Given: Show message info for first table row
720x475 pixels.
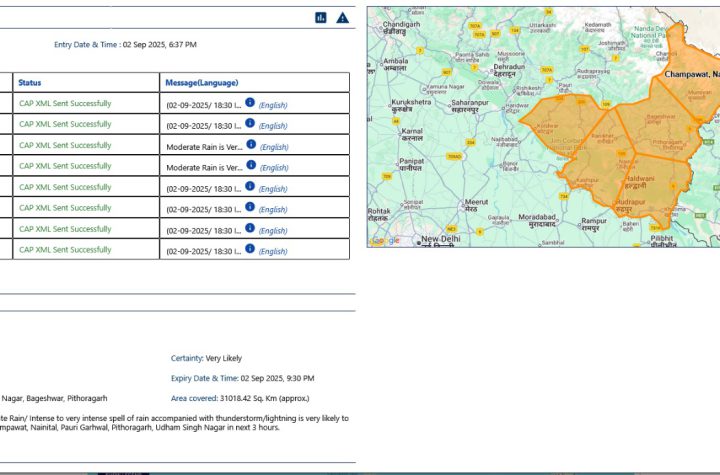Looking at the screenshot, I should pos(250,102).
